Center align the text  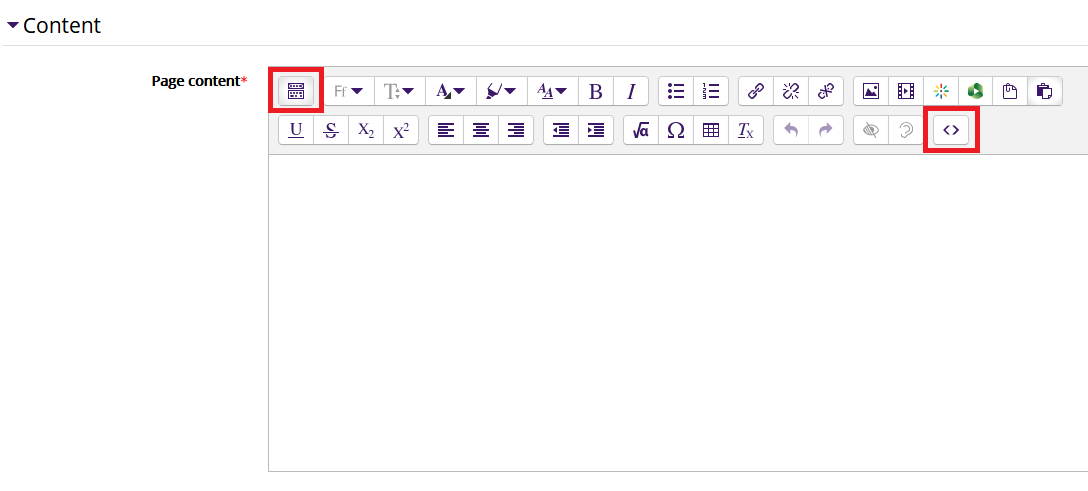[x=481, y=130]
